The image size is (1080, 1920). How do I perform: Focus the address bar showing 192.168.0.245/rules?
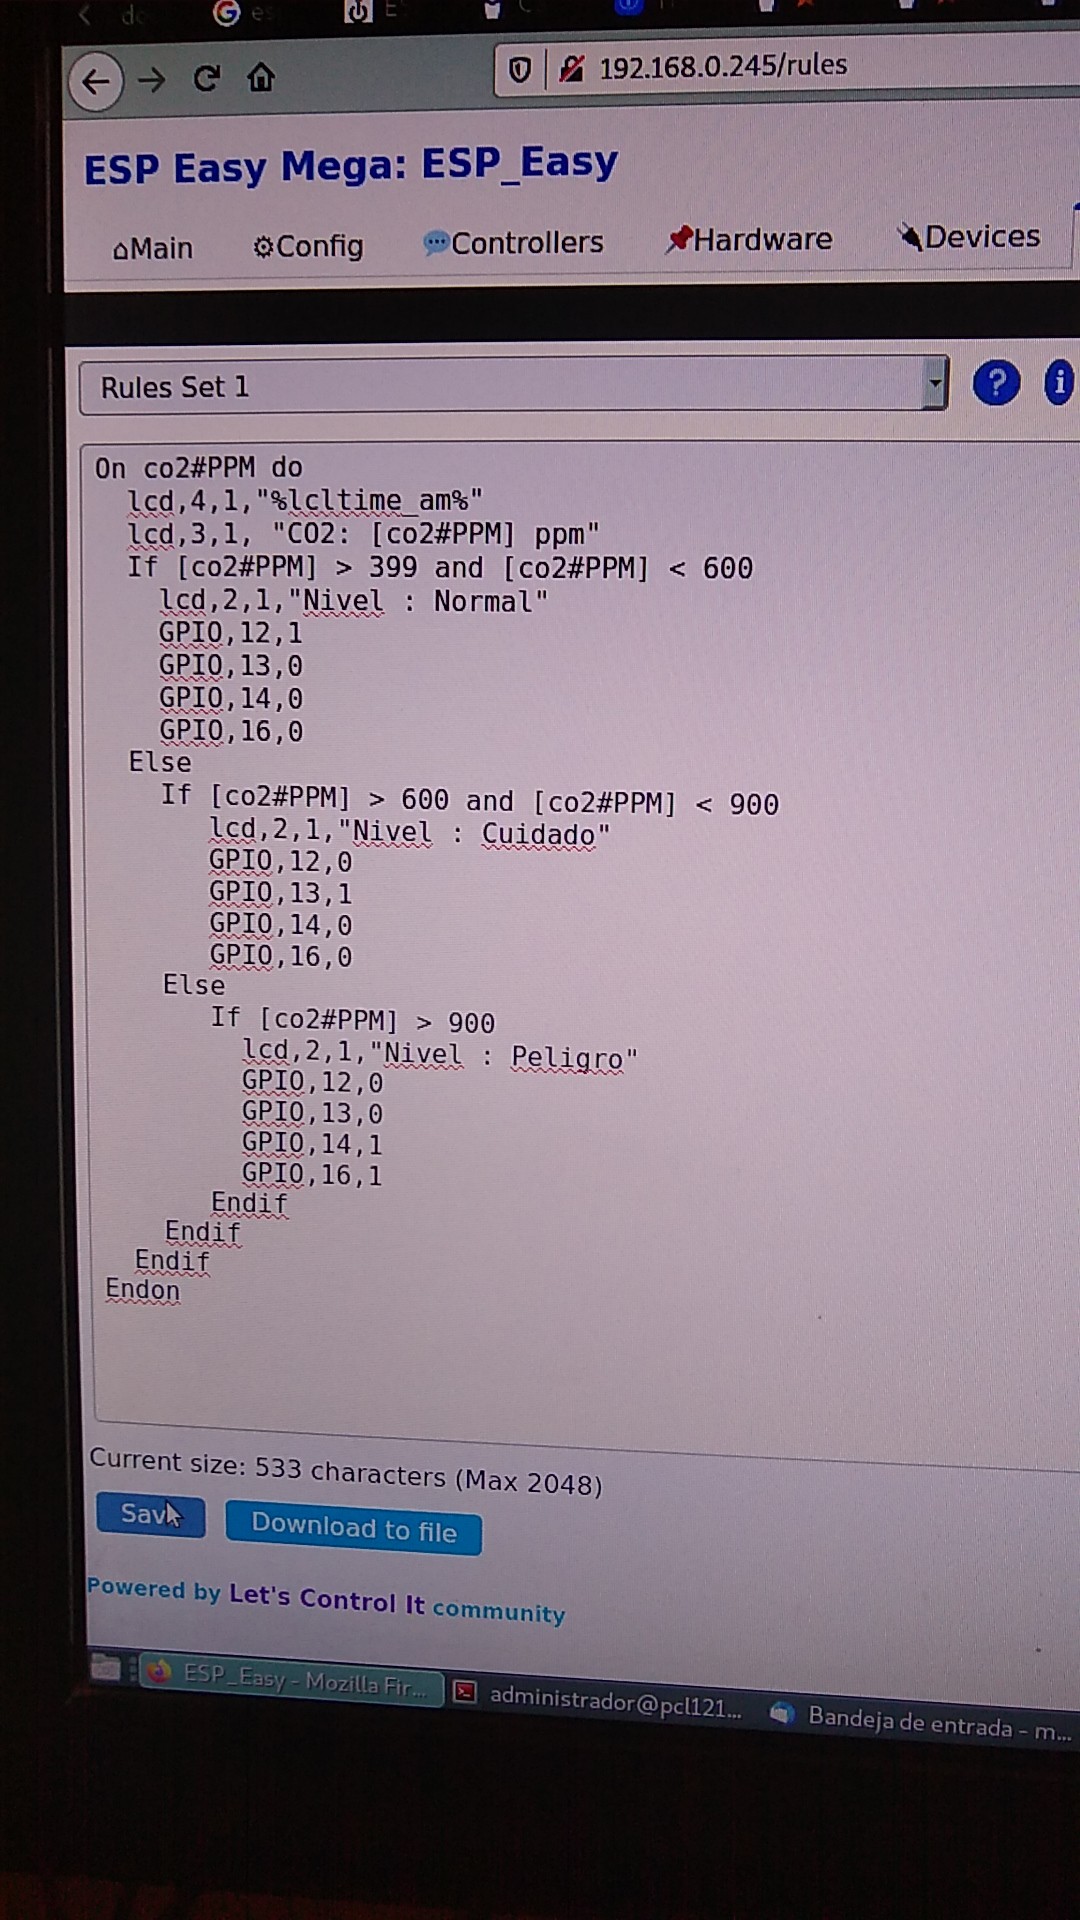click(788, 66)
